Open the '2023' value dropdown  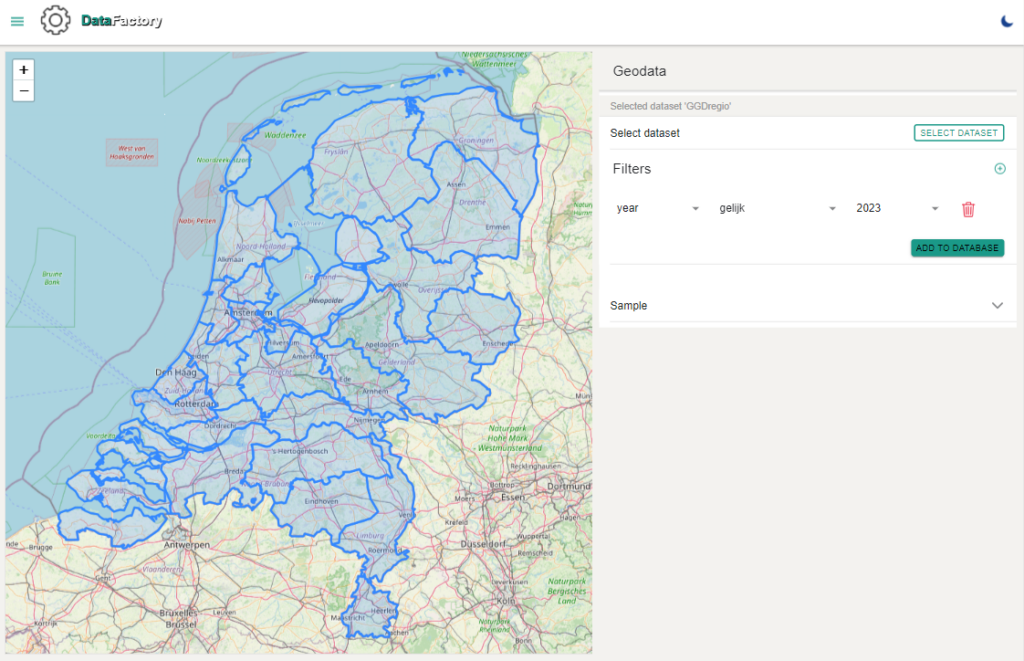click(x=897, y=208)
